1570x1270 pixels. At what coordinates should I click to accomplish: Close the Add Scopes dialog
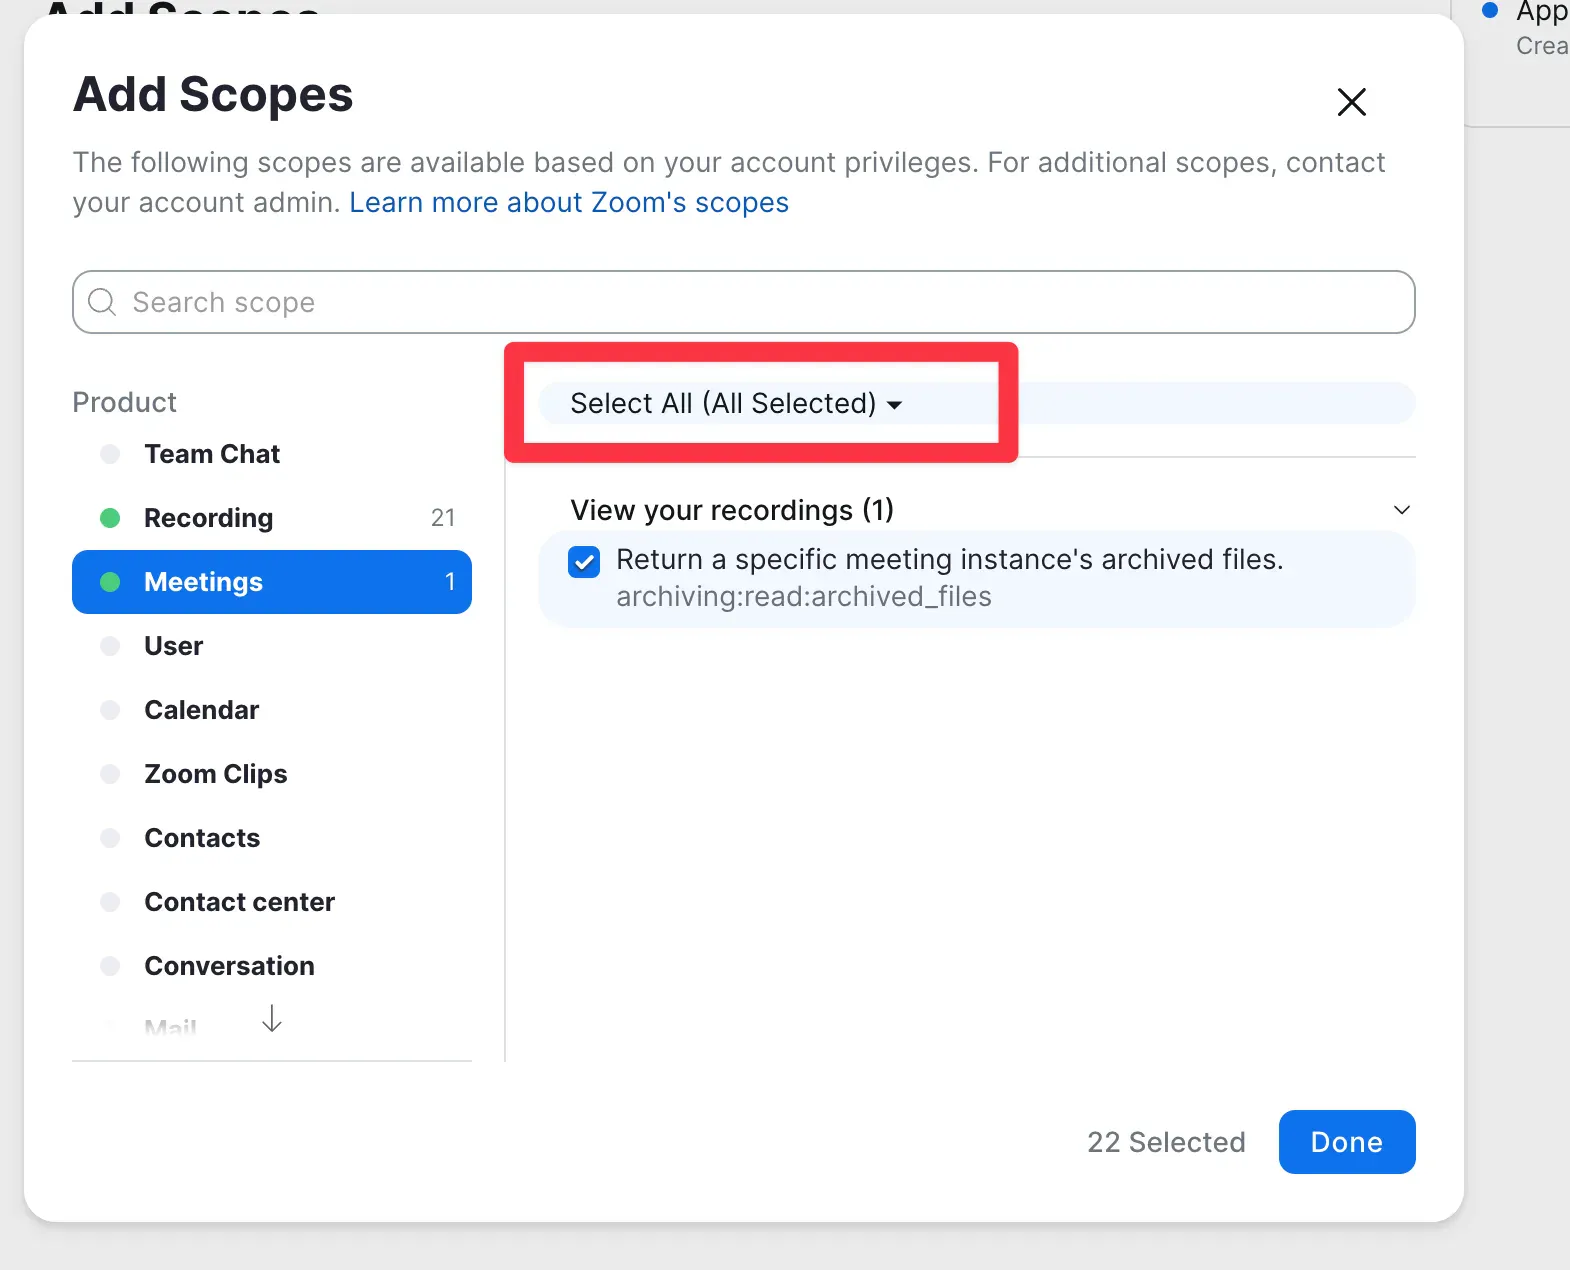(1351, 101)
